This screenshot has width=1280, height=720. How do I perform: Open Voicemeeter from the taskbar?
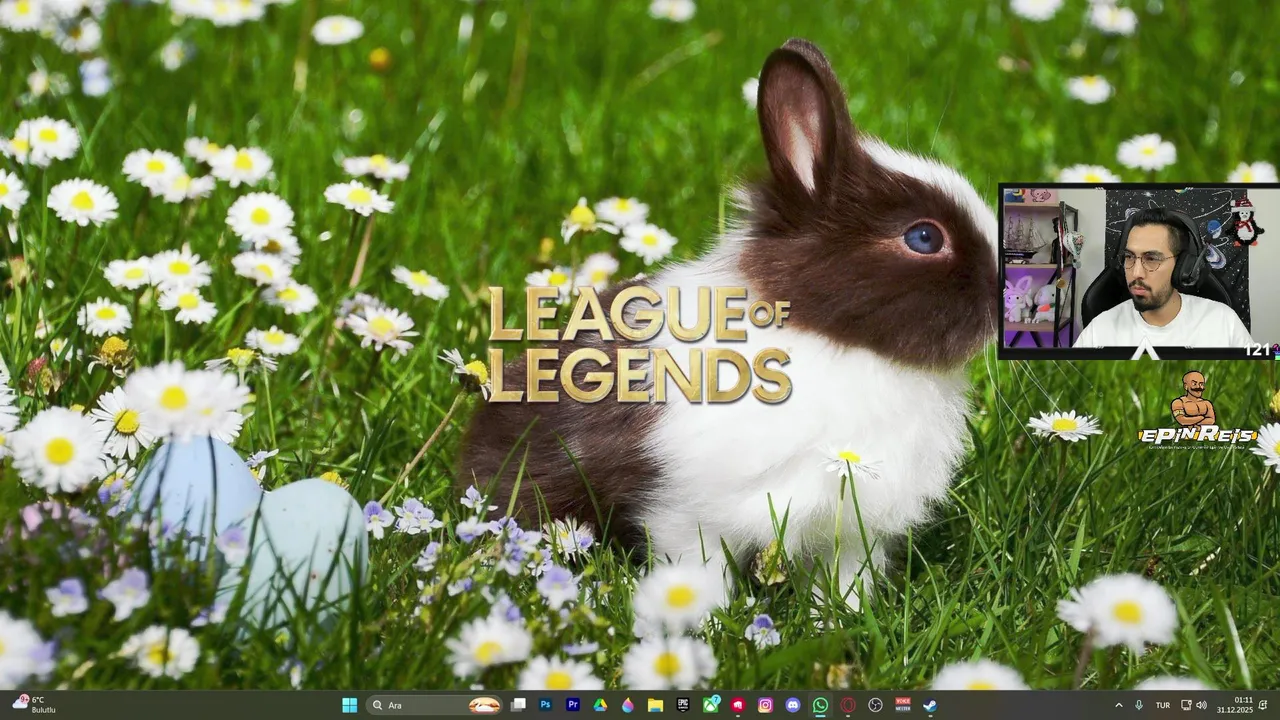pyautogui.click(x=903, y=705)
